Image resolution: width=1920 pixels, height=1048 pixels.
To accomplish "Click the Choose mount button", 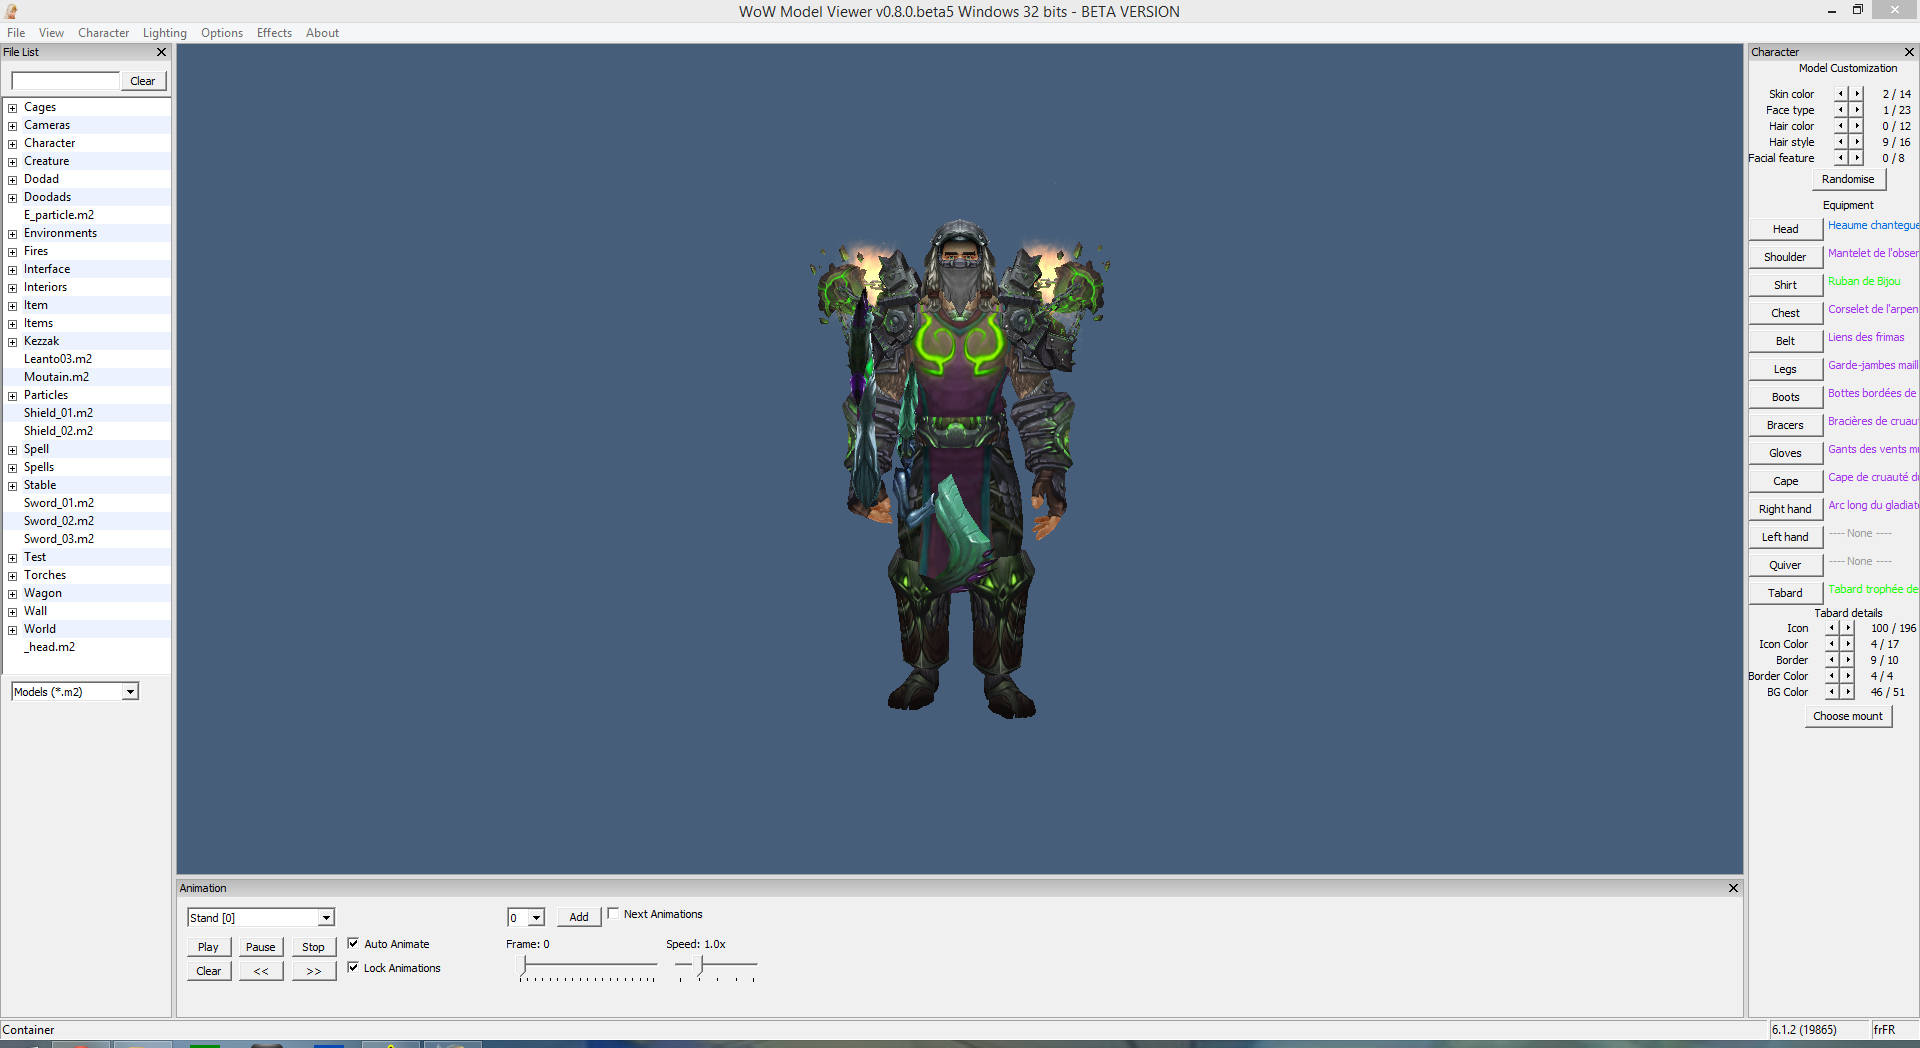I will [x=1847, y=716].
